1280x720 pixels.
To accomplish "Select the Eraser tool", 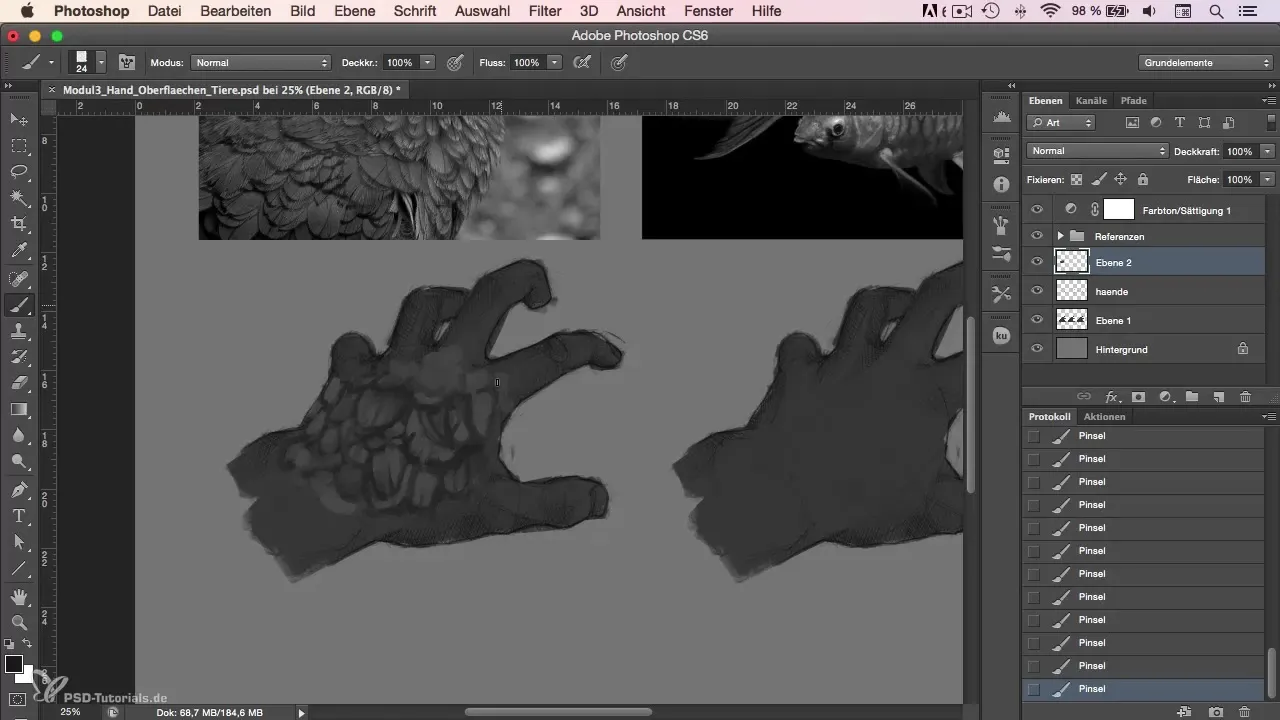I will pos(19,383).
